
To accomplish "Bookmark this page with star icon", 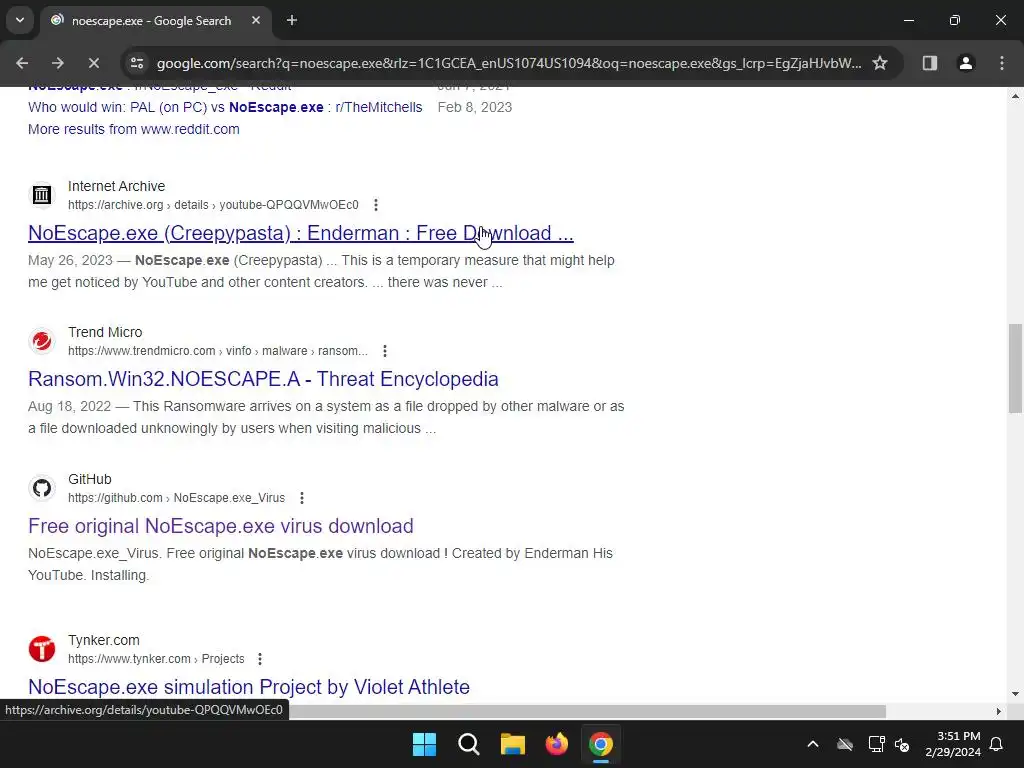I will [880, 63].
